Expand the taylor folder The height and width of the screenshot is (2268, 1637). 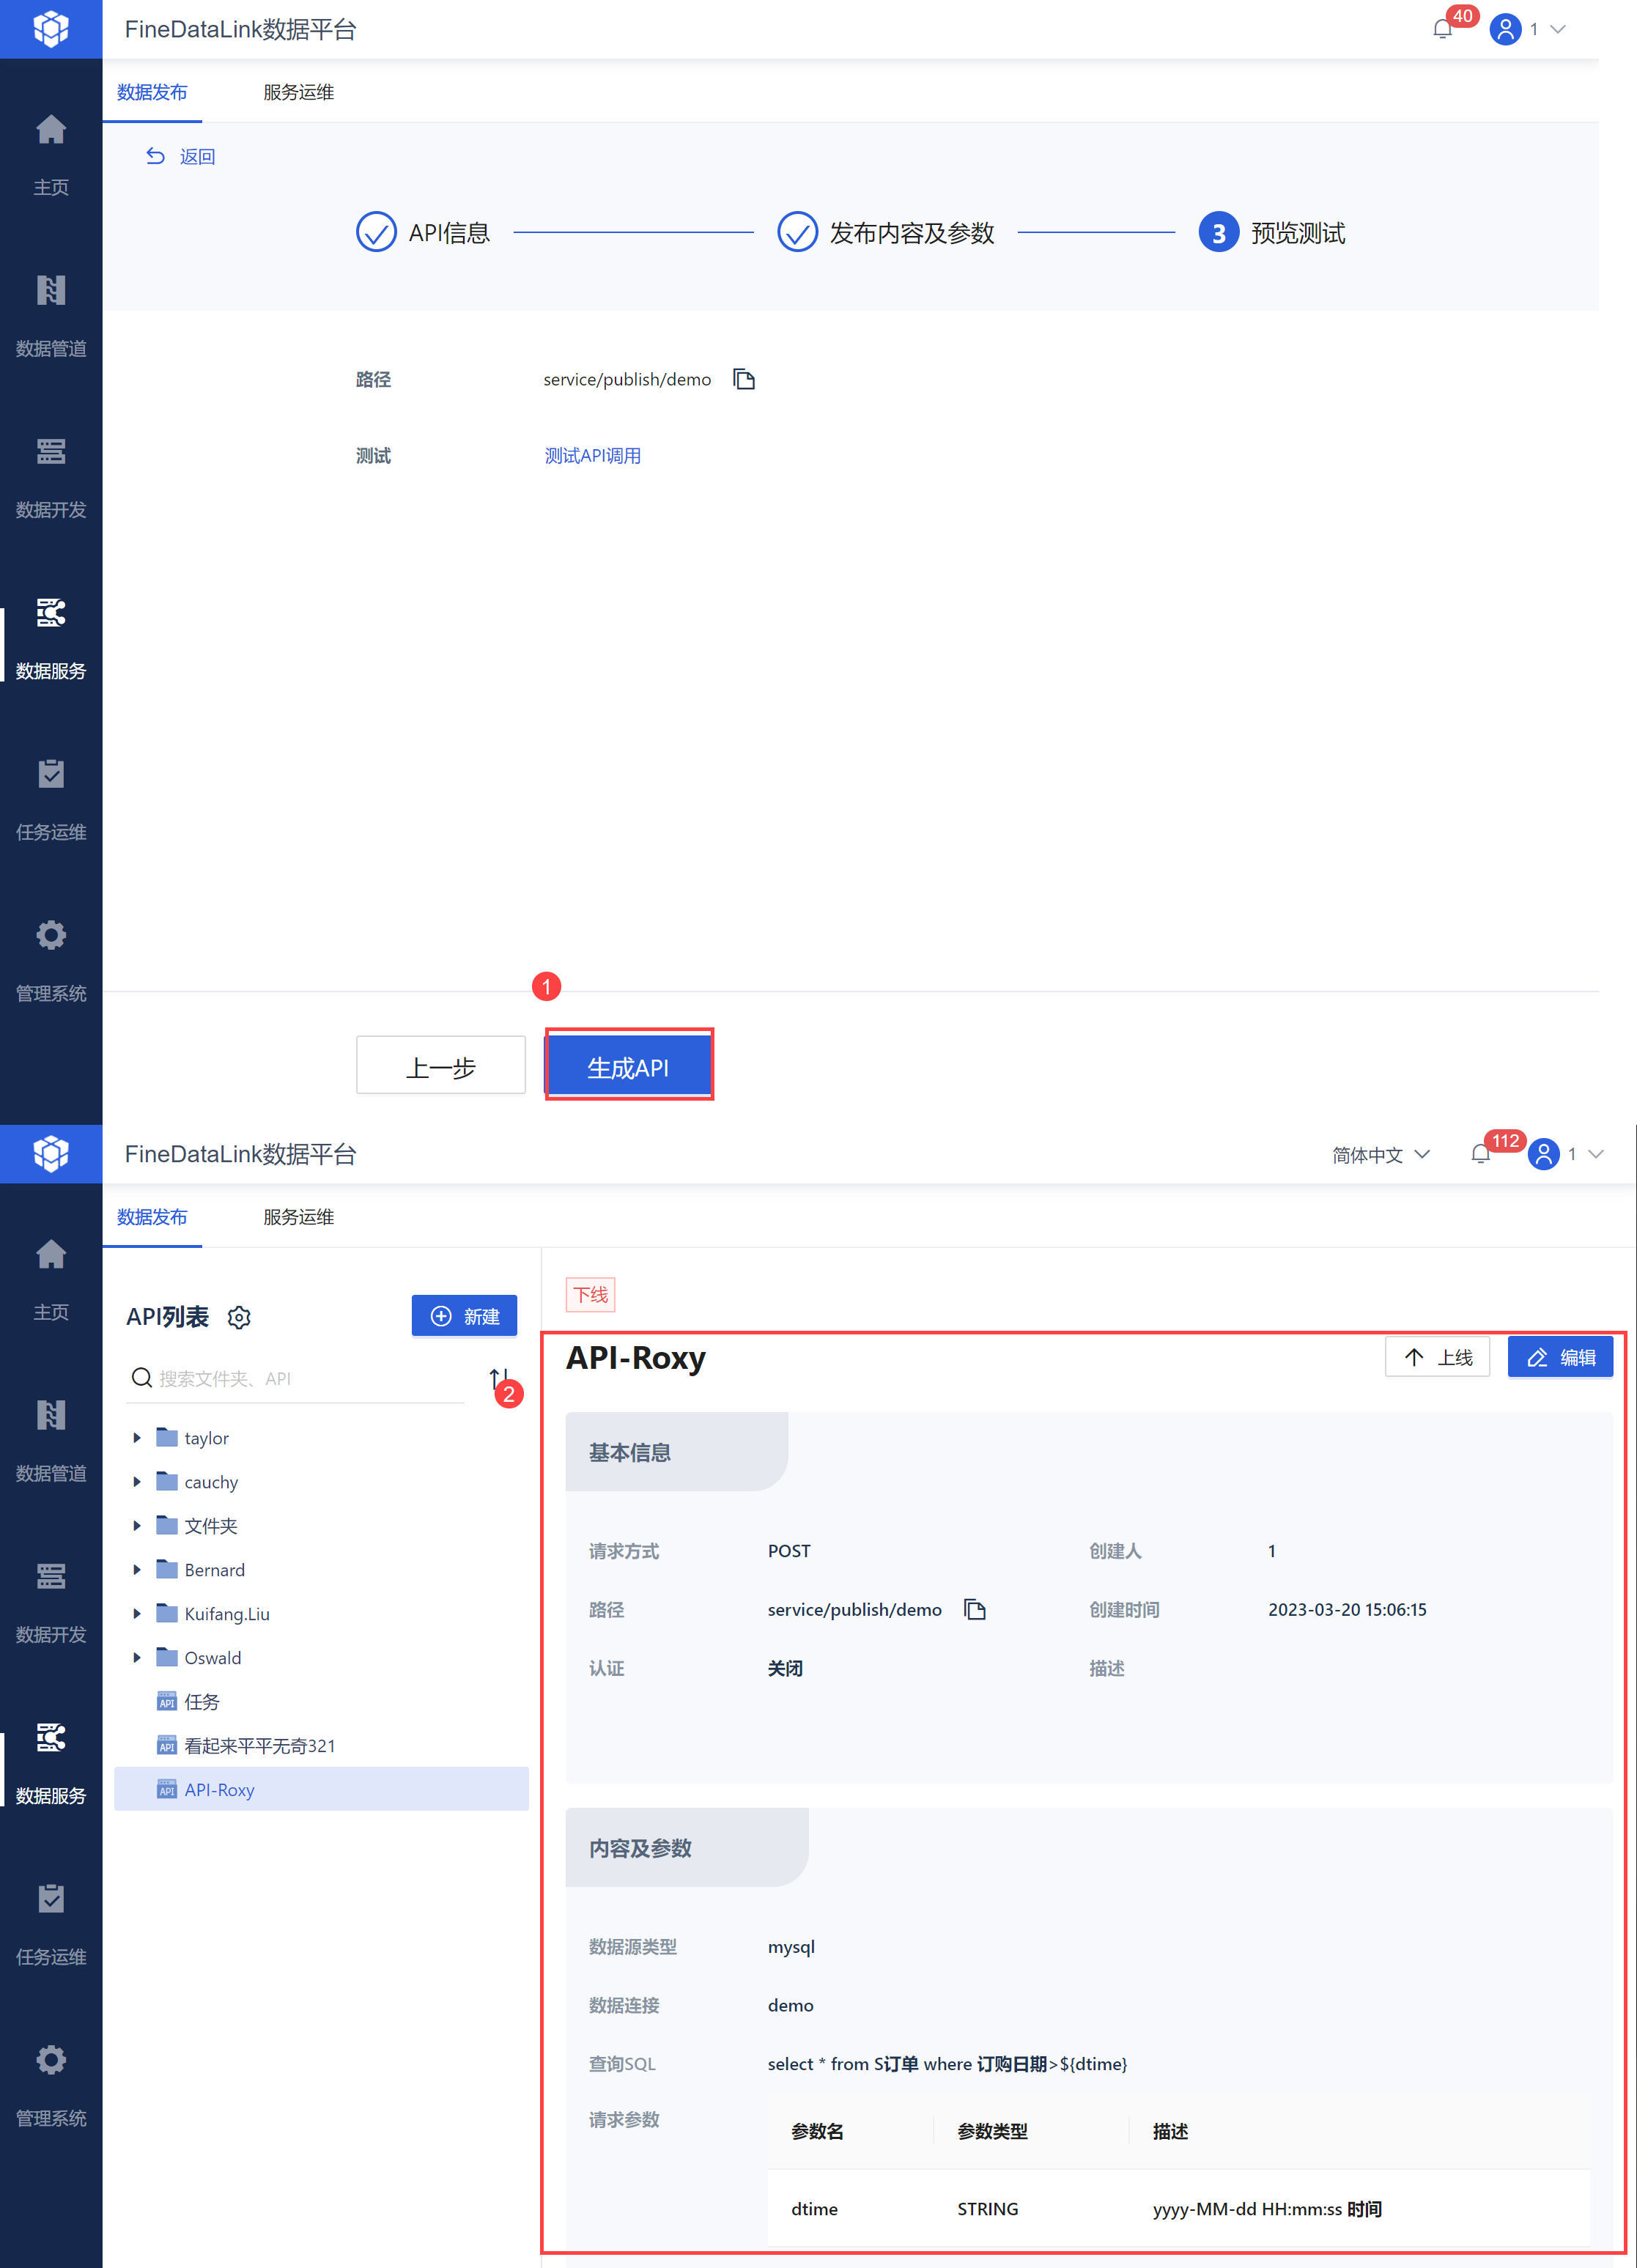click(137, 1438)
